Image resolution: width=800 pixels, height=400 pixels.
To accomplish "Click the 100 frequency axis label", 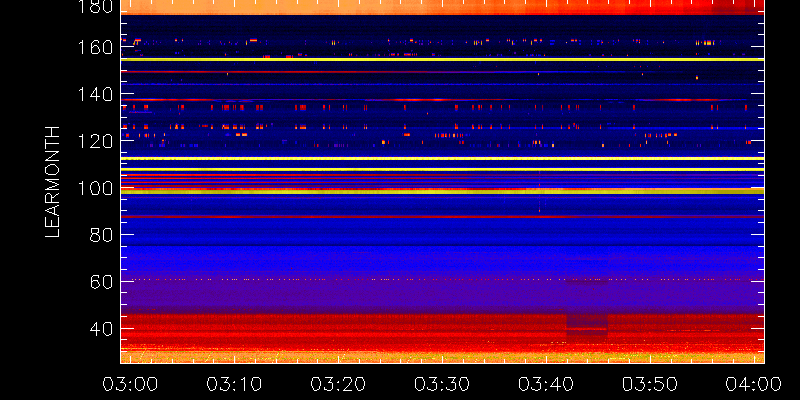I will tap(96, 188).
